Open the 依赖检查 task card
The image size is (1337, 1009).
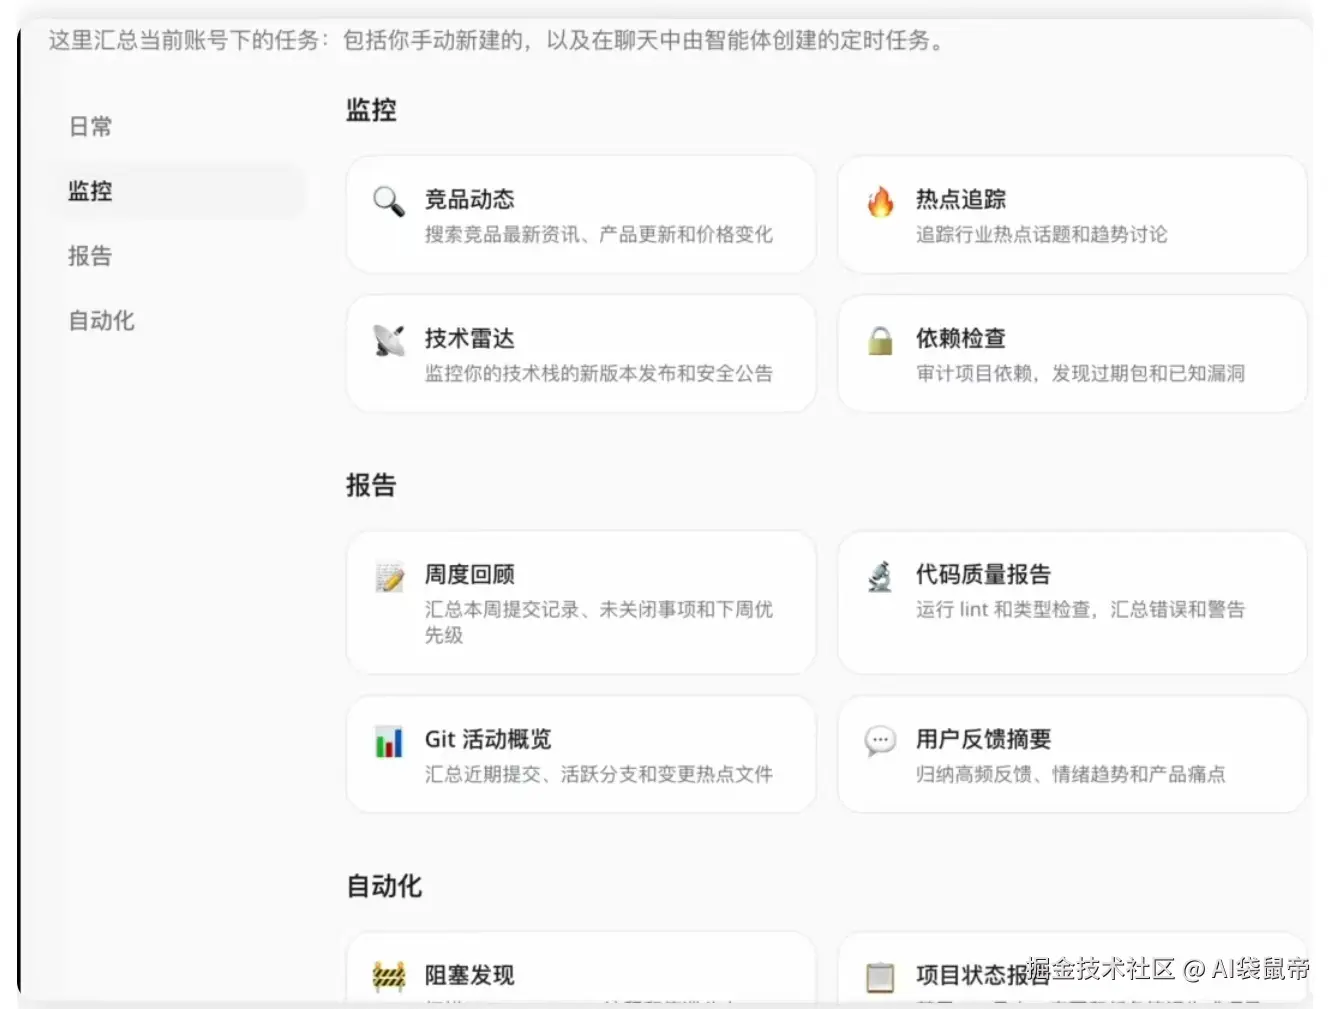click(x=1070, y=354)
